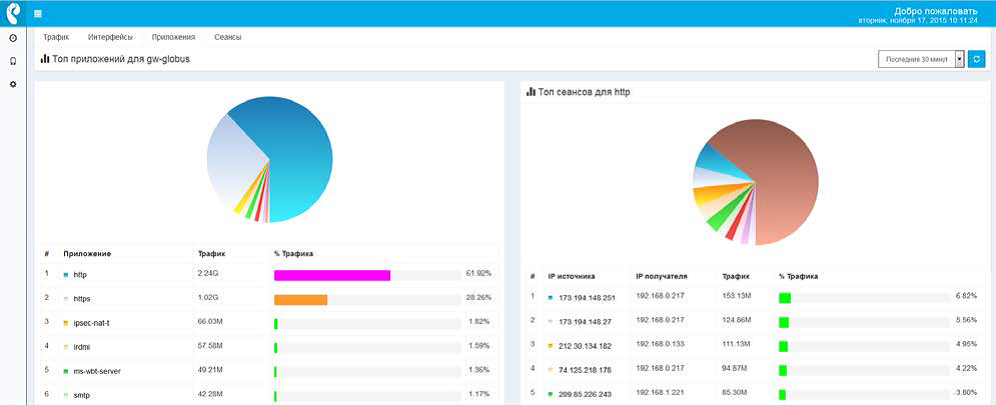
Task: Click the blue refresh button
Action: point(976,59)
